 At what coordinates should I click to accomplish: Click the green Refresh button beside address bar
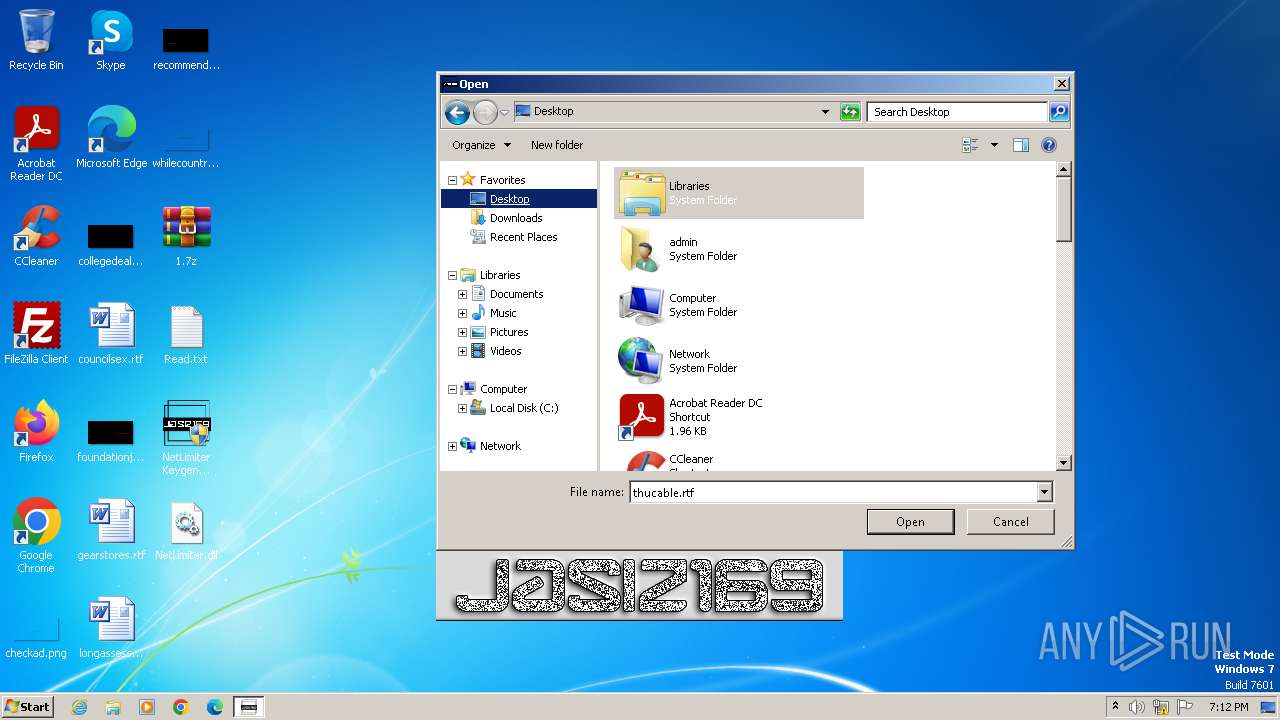point(850,112)
